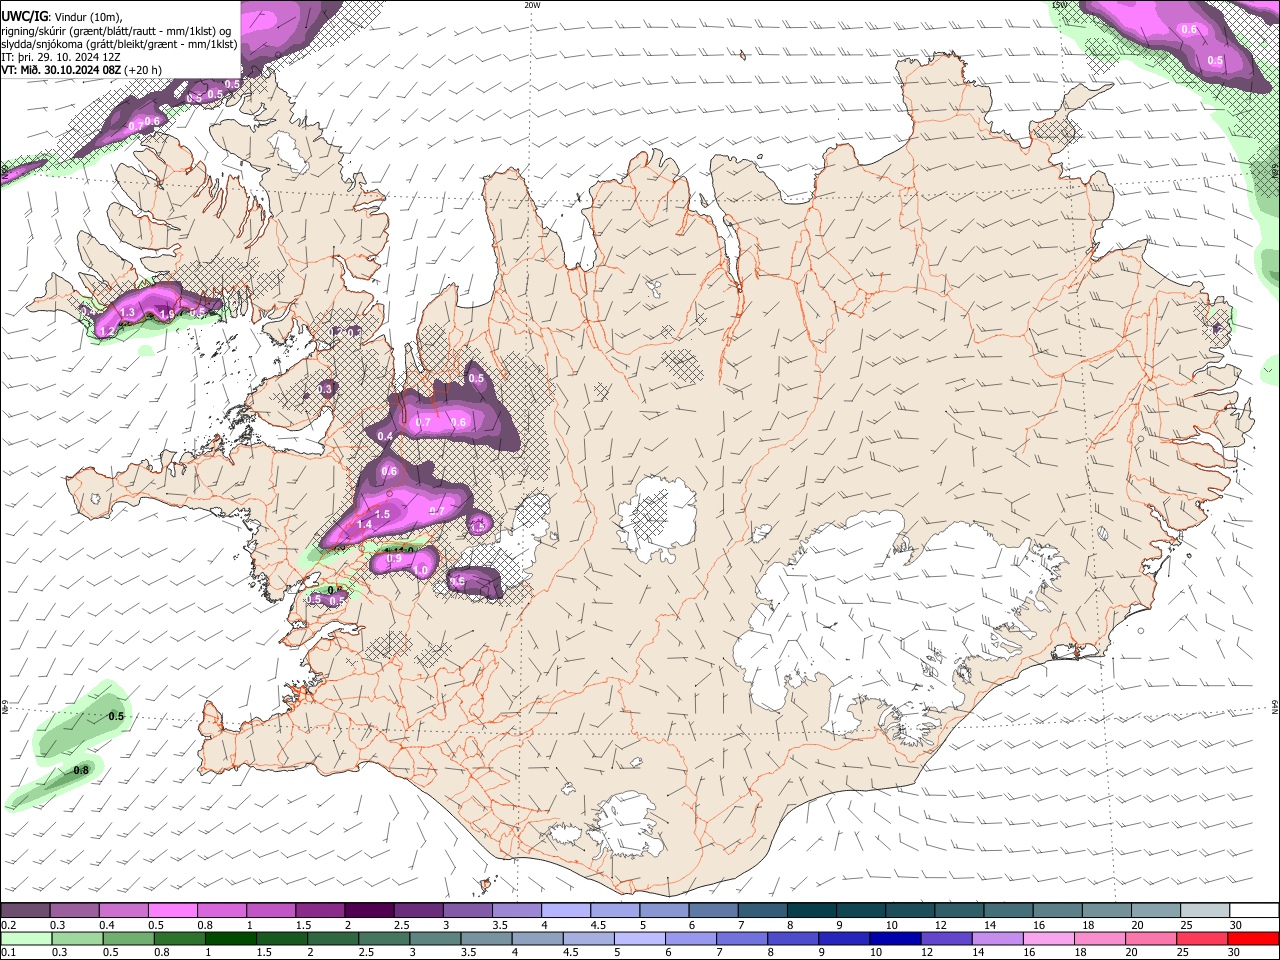
Task: Pick the dark green 1 swatch in bottom legend row
Action: click(x=230, y=938)
